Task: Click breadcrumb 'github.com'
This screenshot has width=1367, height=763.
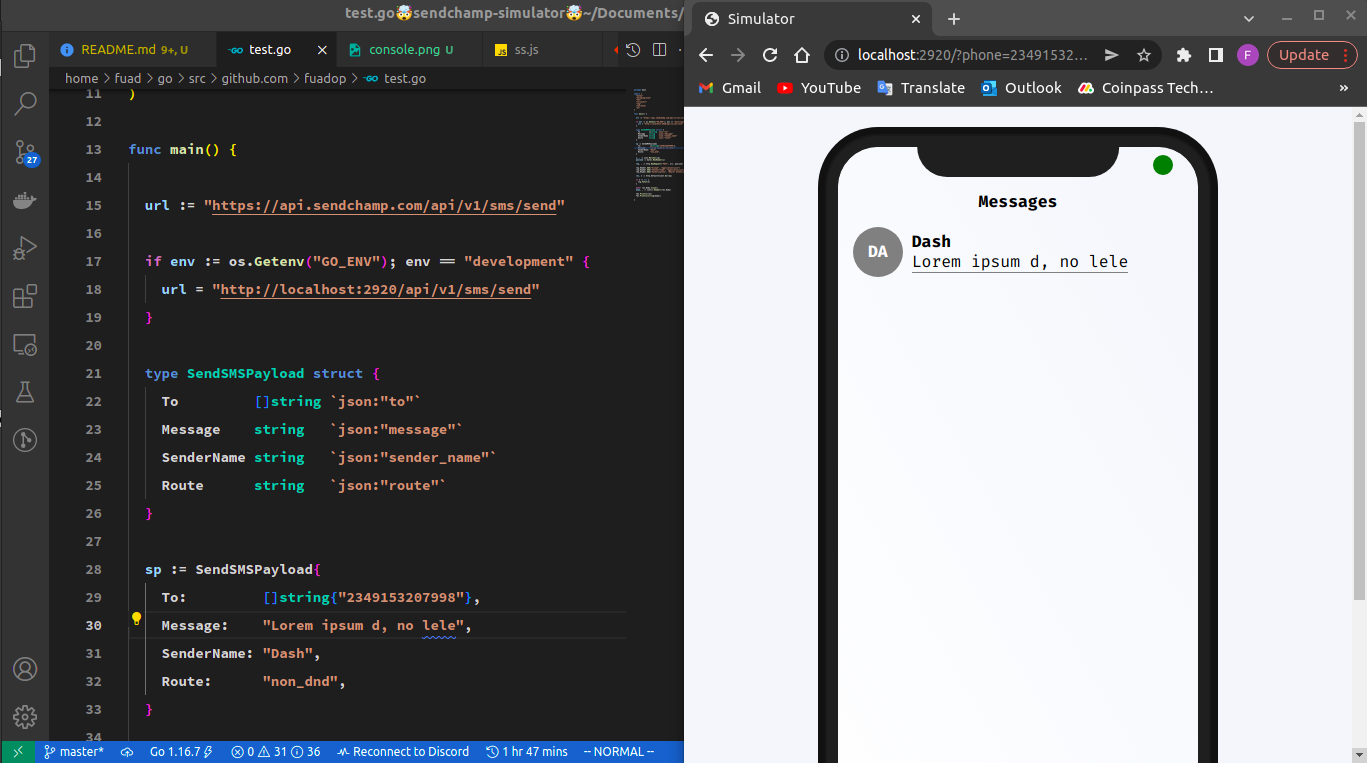Action: pos(255,78)
